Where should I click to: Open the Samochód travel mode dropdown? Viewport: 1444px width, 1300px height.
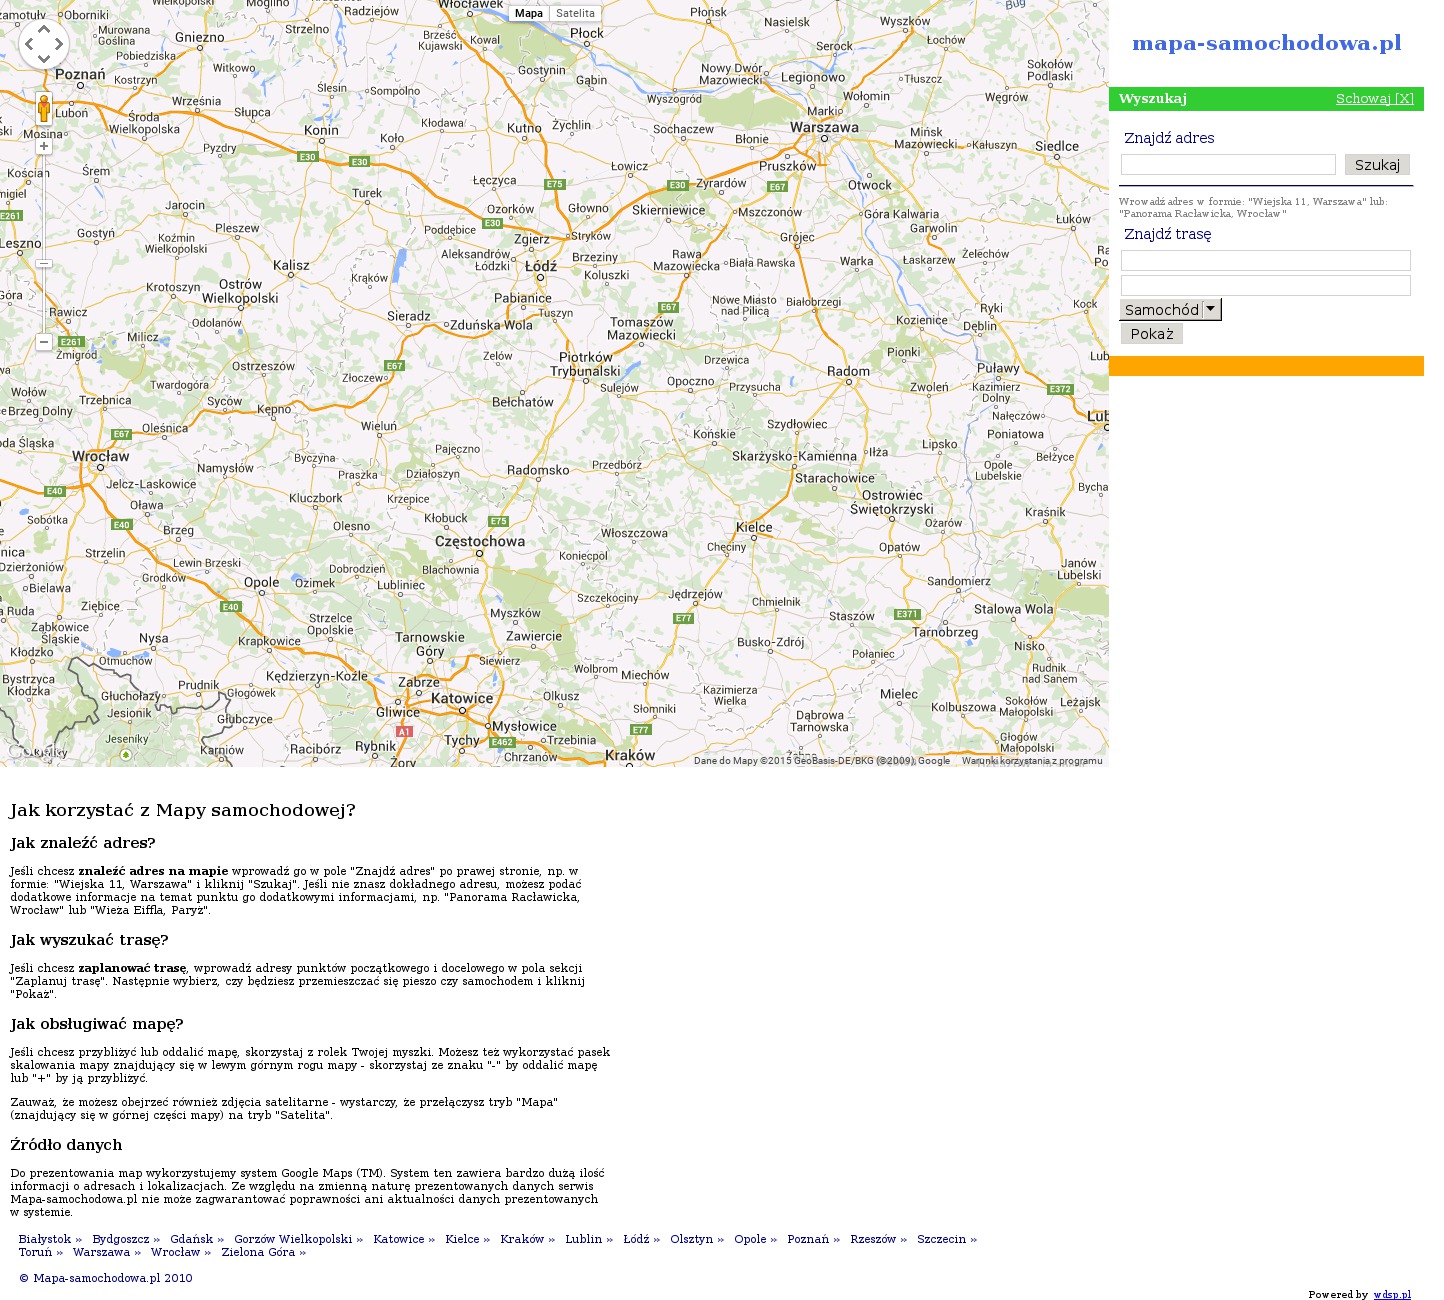[1170, 310]
